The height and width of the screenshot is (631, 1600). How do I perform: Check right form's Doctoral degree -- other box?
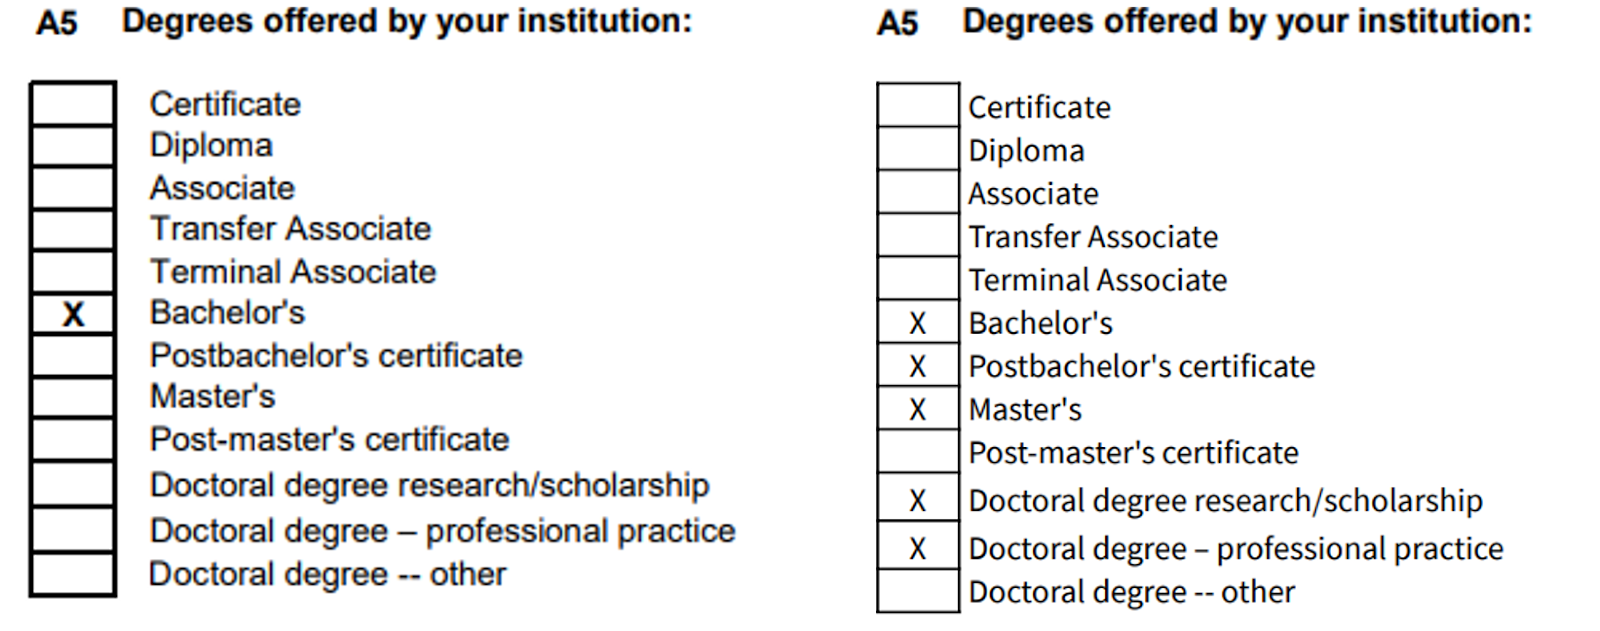click(918, 590)
